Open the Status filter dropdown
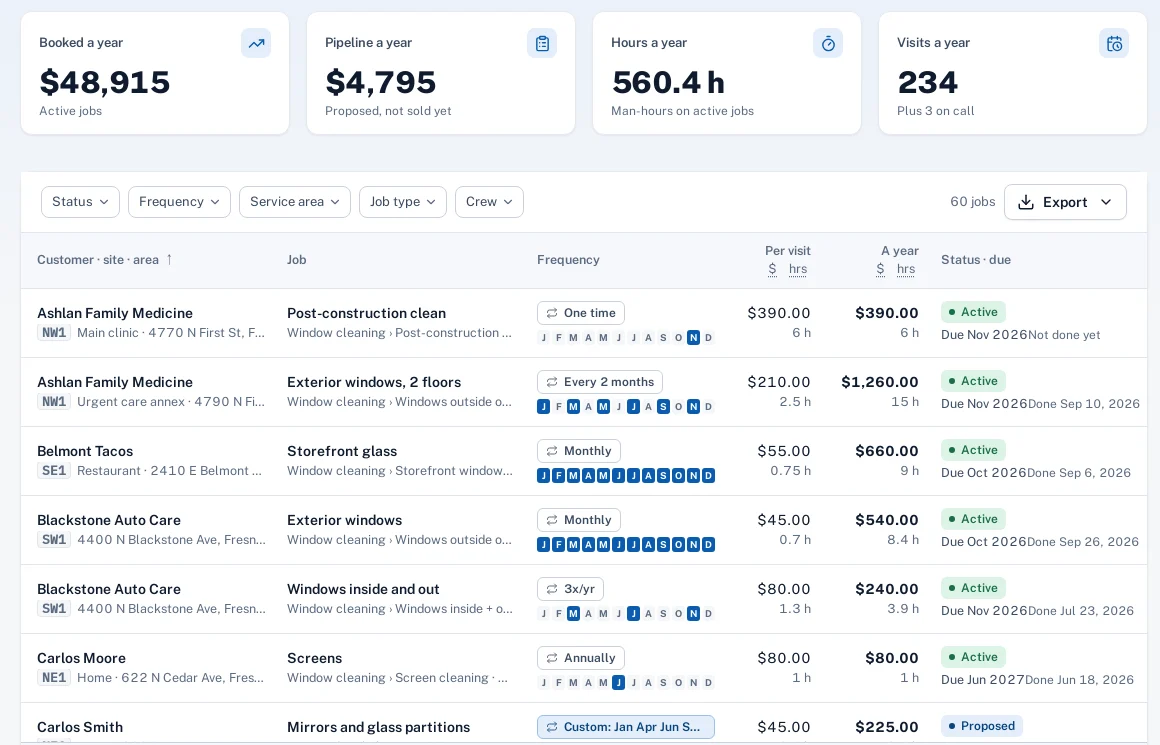The height and width of the screenshot is (745, 1160). pyautogui.click(x=80, y=202)
